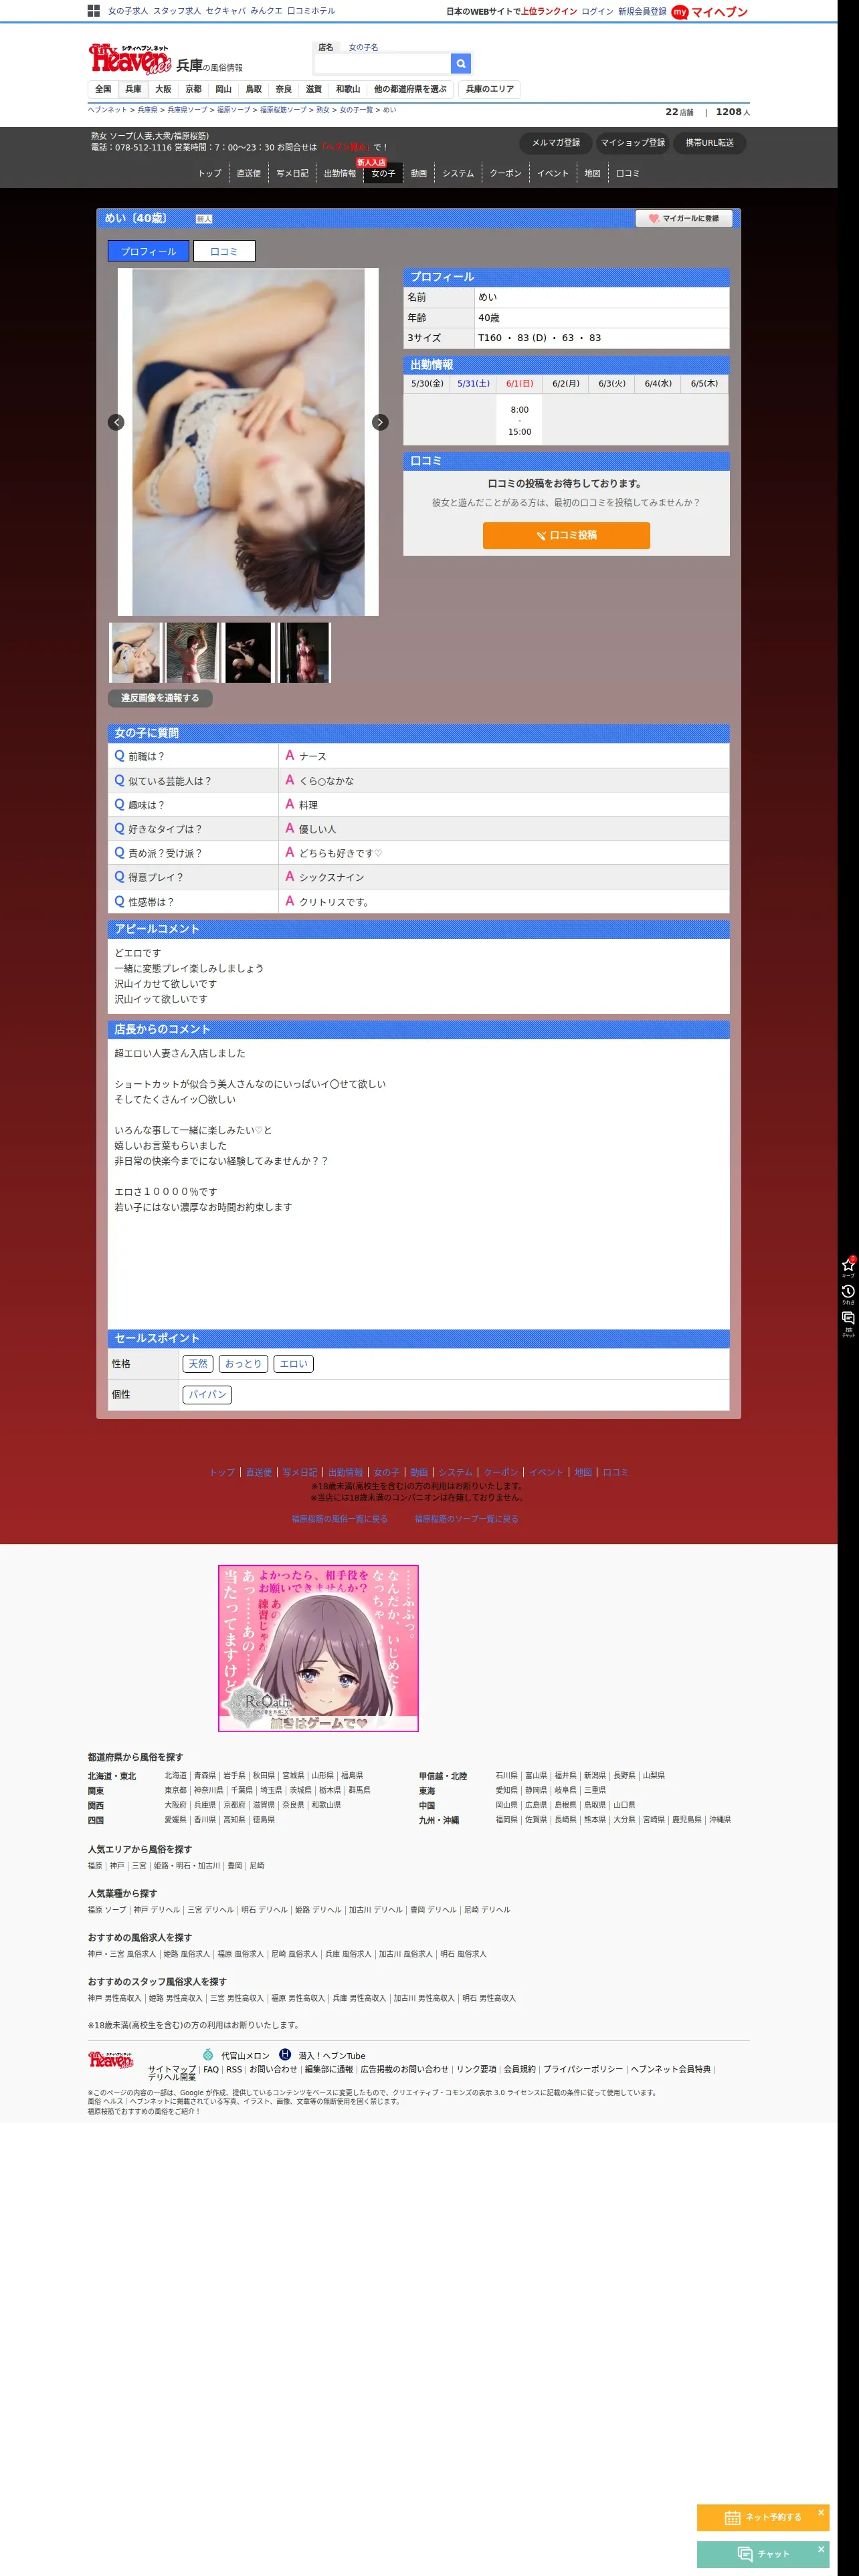Viewport: 859px width, 2576px height.
Task: Open お店チャット chat icon in side panel
Action: click(x=848, y=1323)
